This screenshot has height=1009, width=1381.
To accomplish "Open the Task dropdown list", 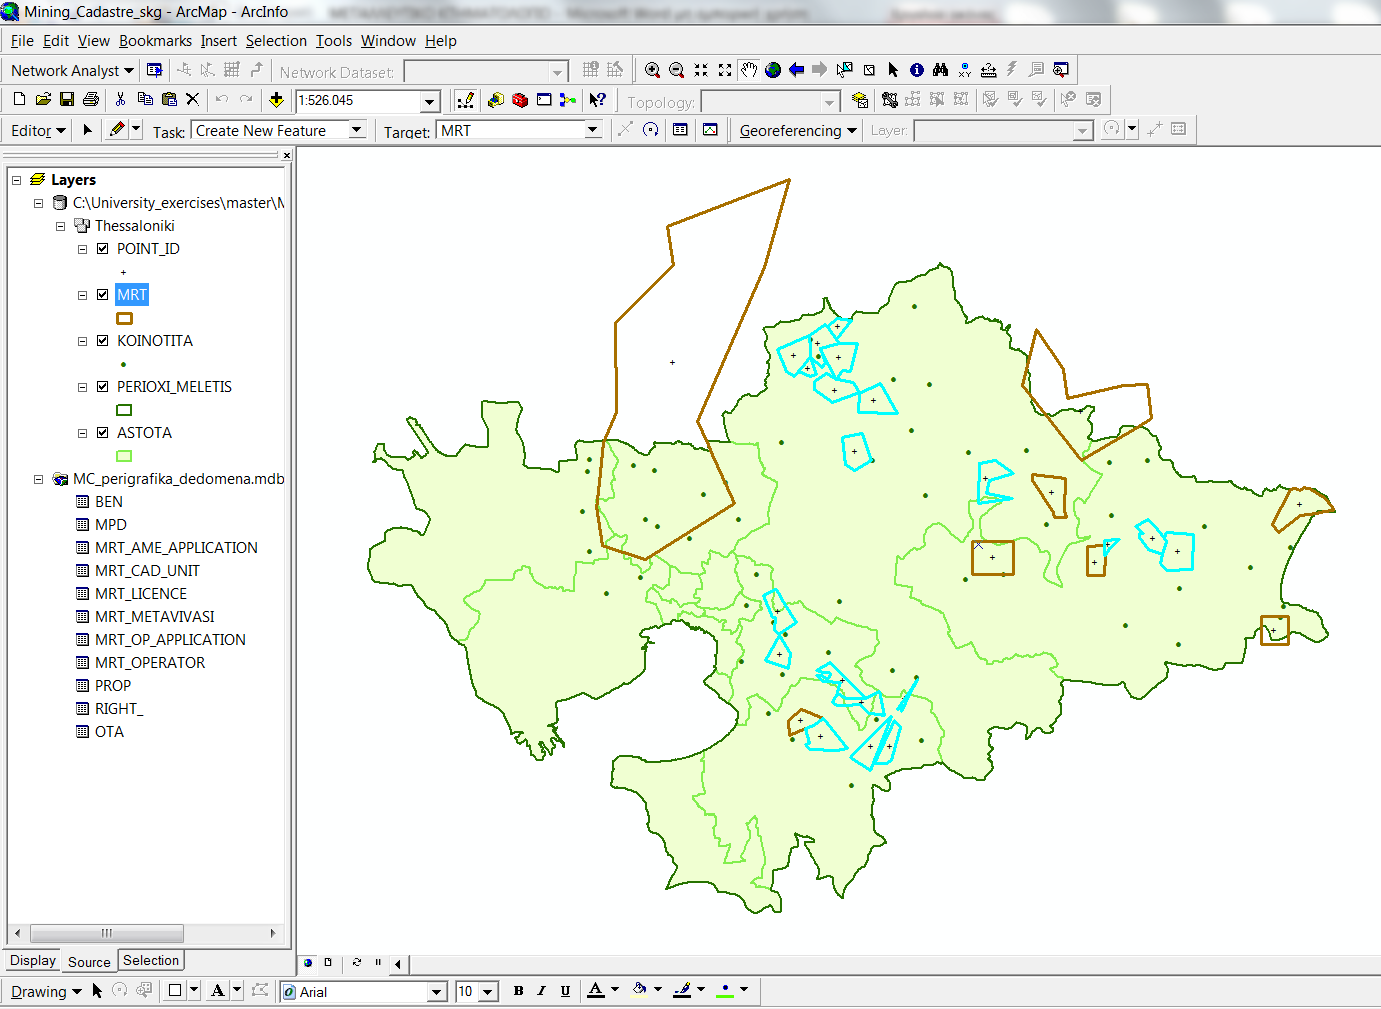I will coord(357,130).
